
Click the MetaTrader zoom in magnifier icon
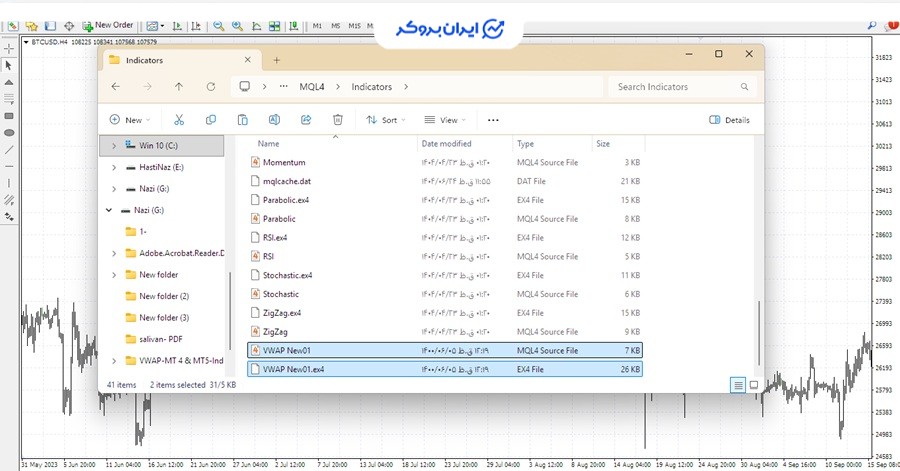click(x=218, y=25)
